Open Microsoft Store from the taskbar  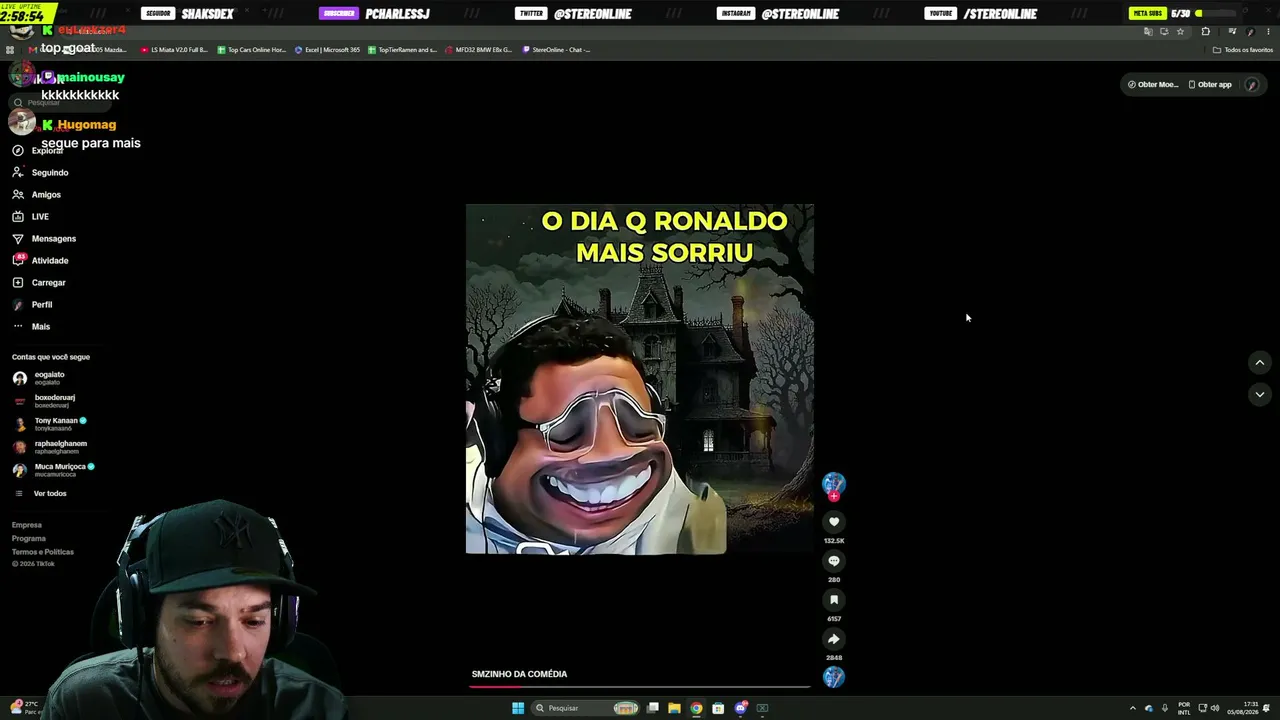pos(718,708)
